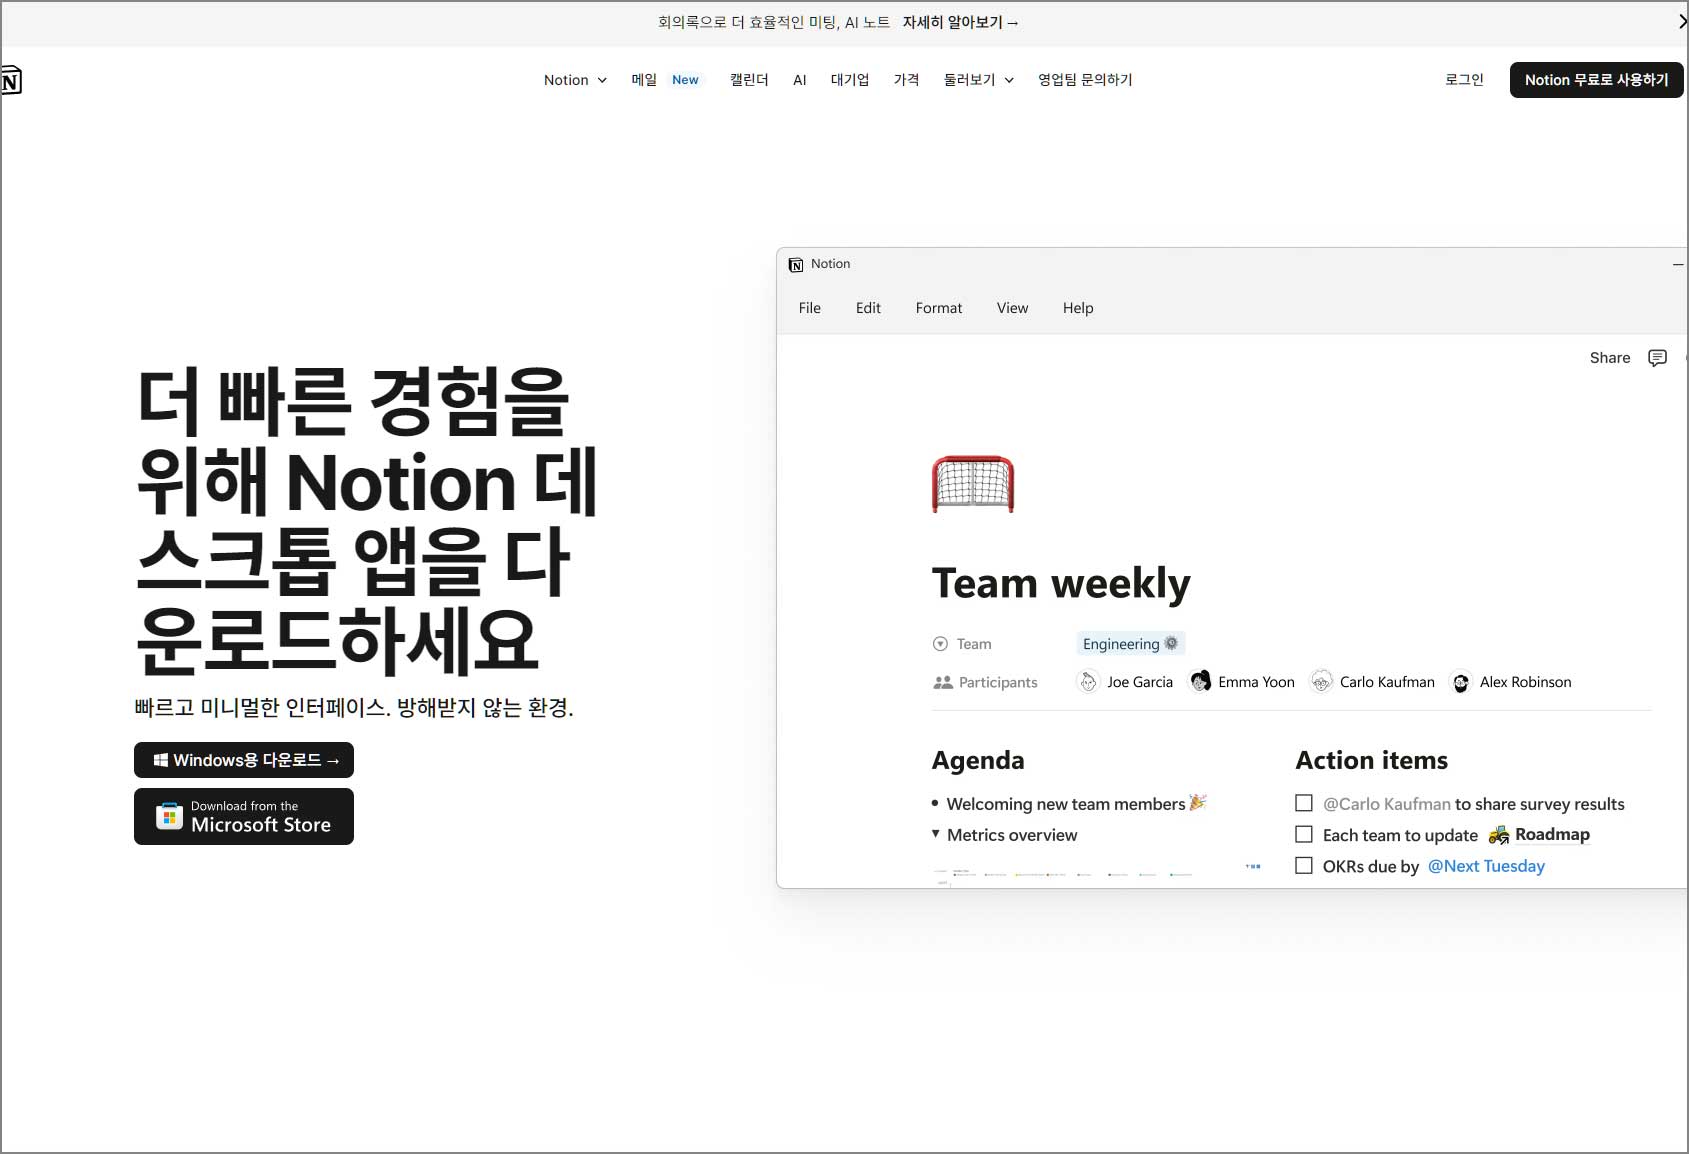Click 'Welcoming new team members' bullet text

coord(1065,804)
